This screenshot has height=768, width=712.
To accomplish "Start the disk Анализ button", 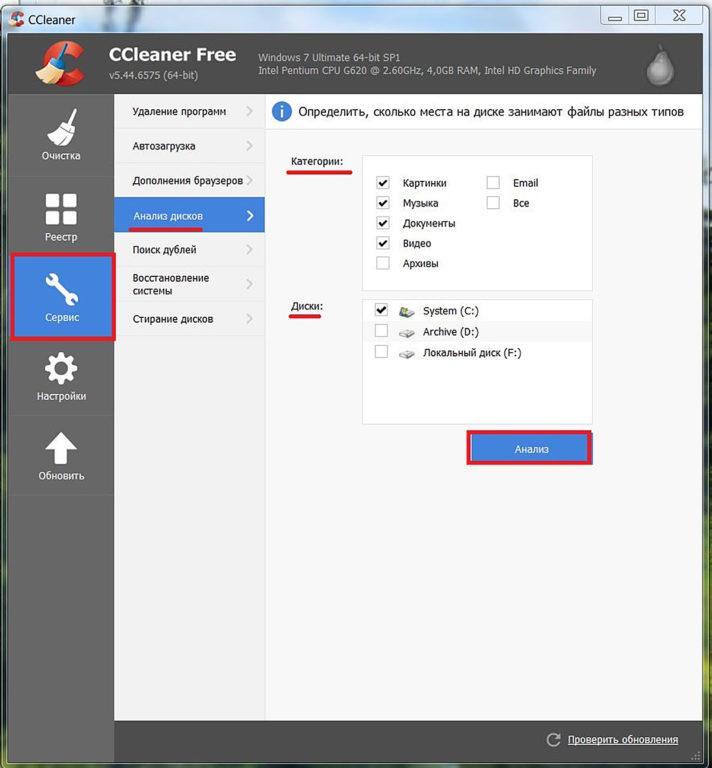I will (530, 449).
